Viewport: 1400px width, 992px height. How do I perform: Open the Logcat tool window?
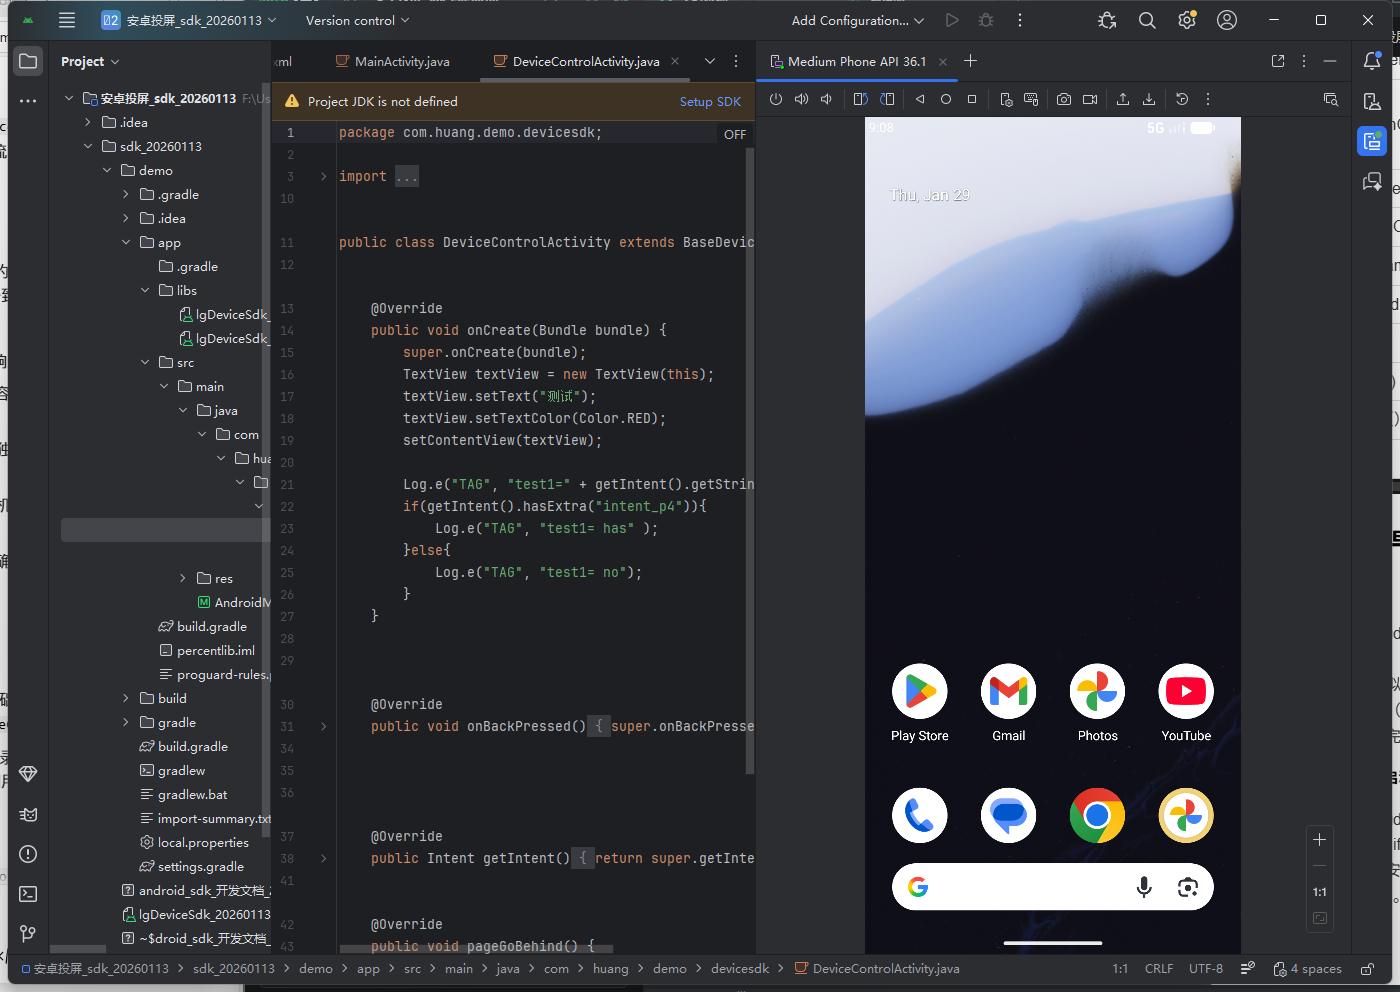(x=28, y=814)
